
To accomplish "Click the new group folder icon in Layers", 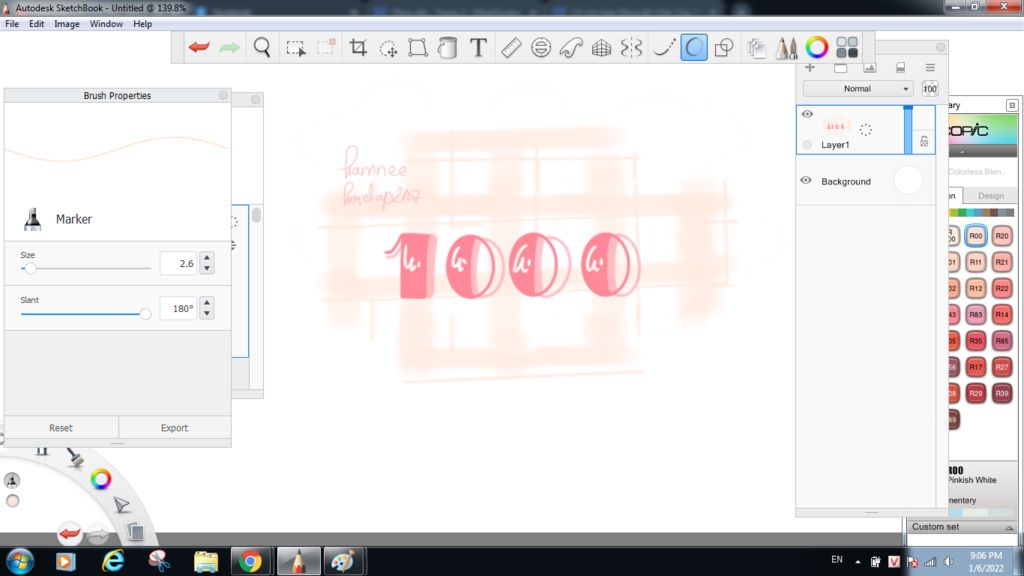I will (840, 68).
